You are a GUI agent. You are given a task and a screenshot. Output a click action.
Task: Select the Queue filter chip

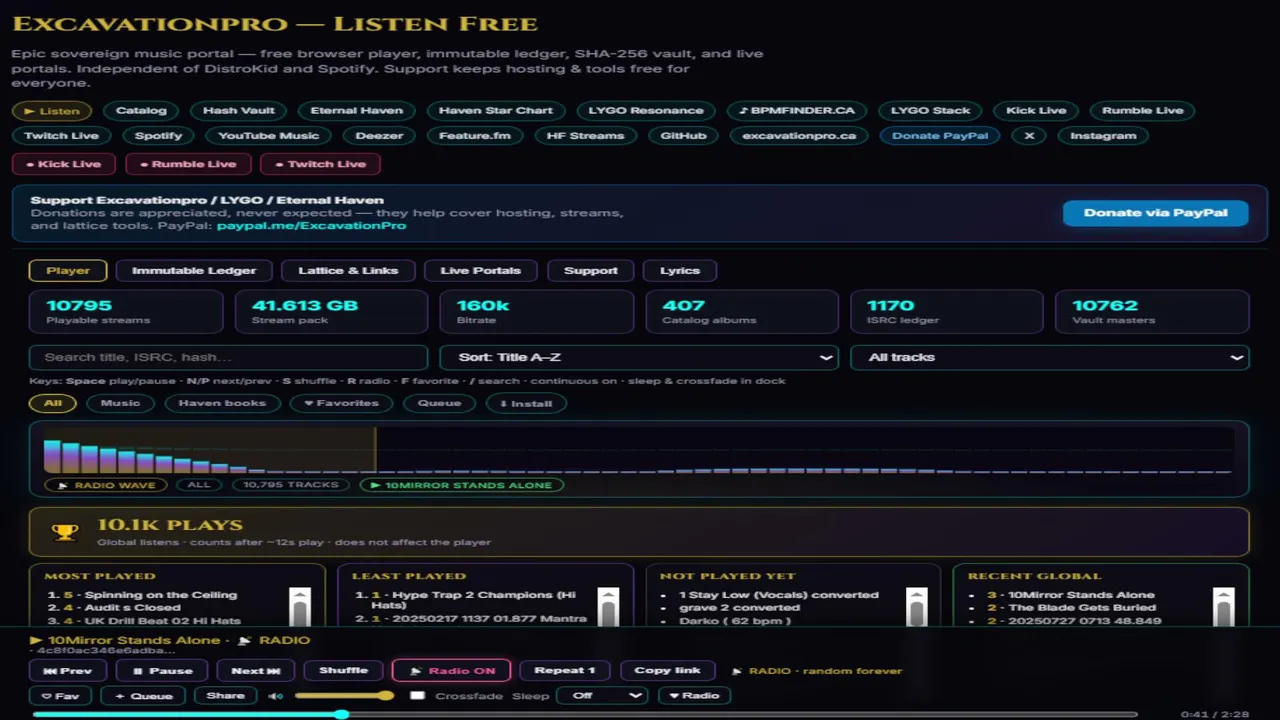coord(439,403)
